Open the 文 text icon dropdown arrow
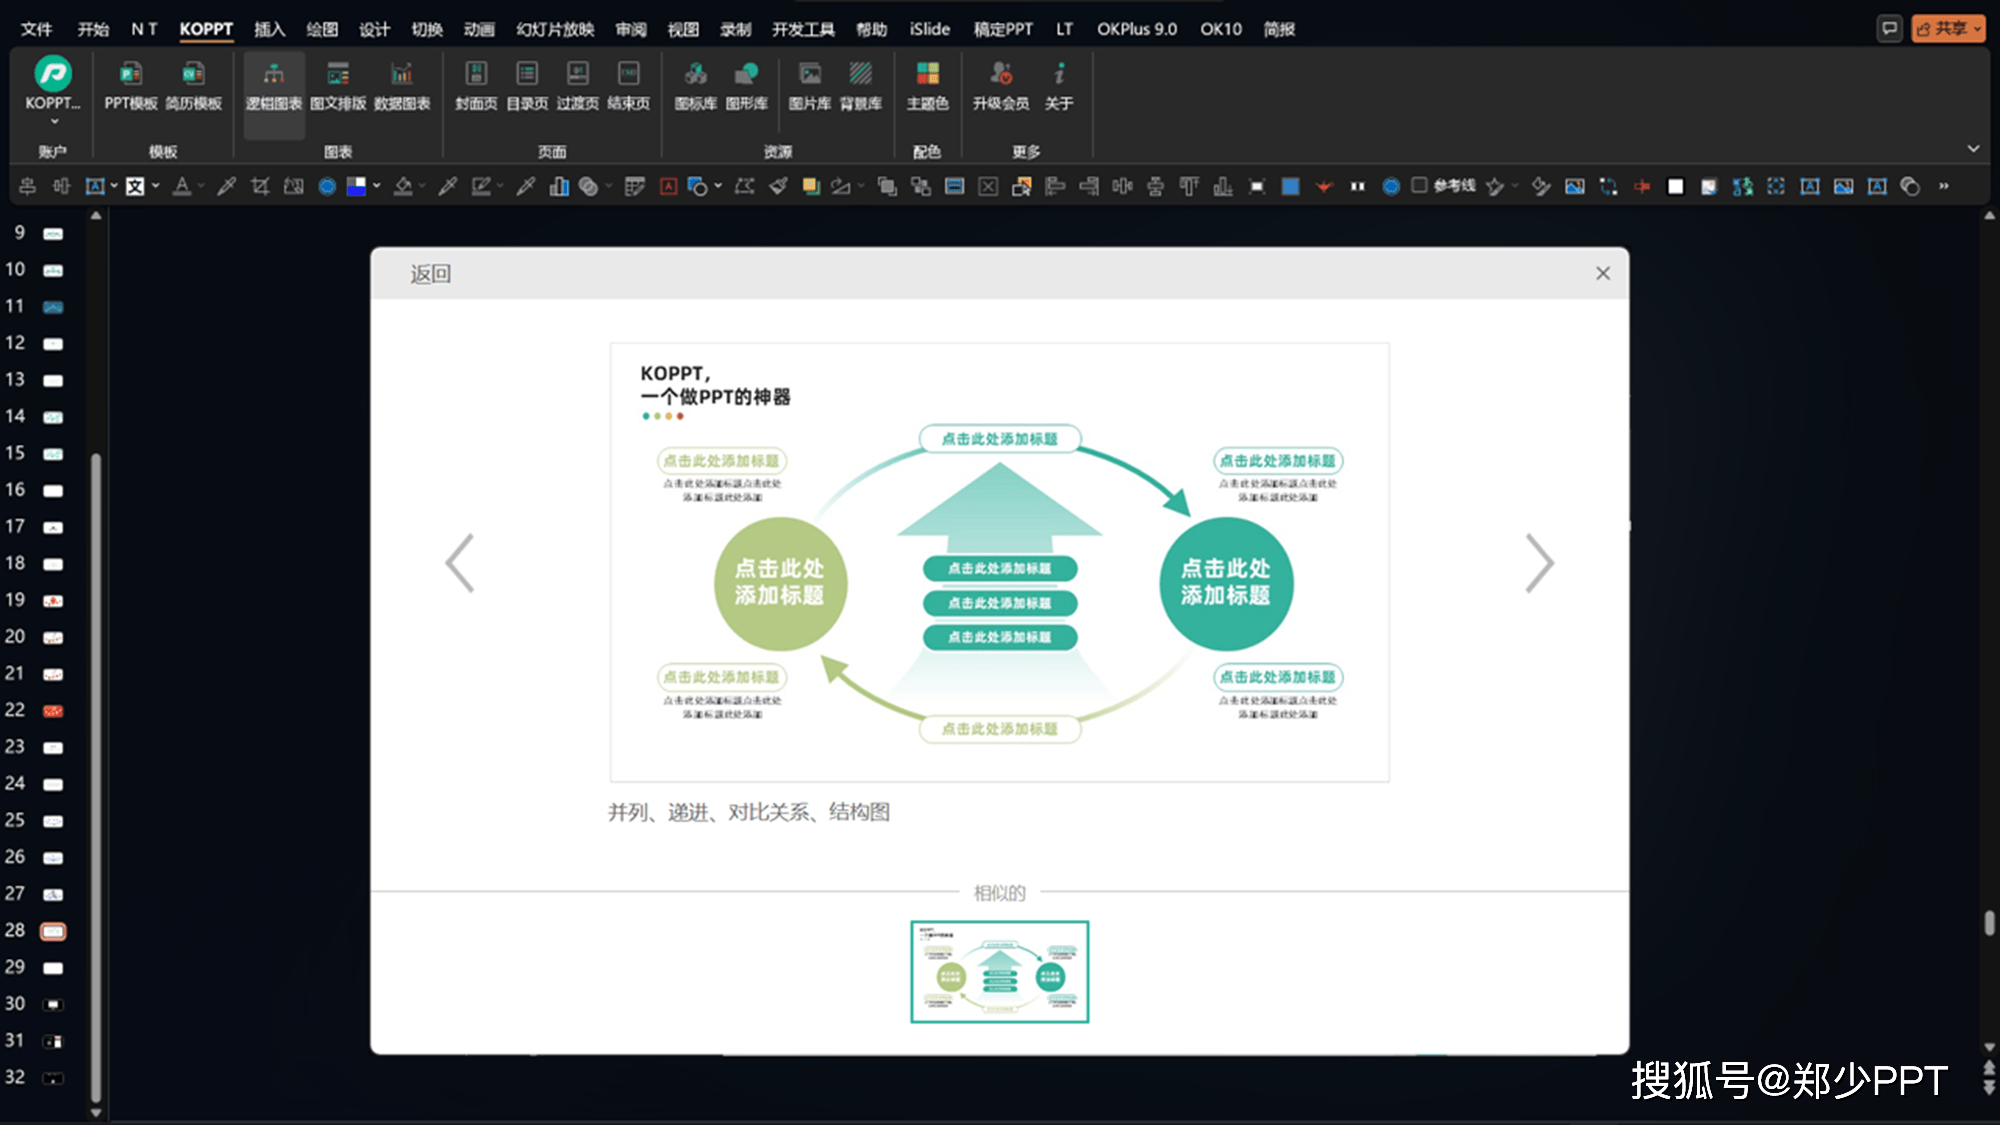The width and height of the screenshot is (2000, 1125). [x=155, y=186]
